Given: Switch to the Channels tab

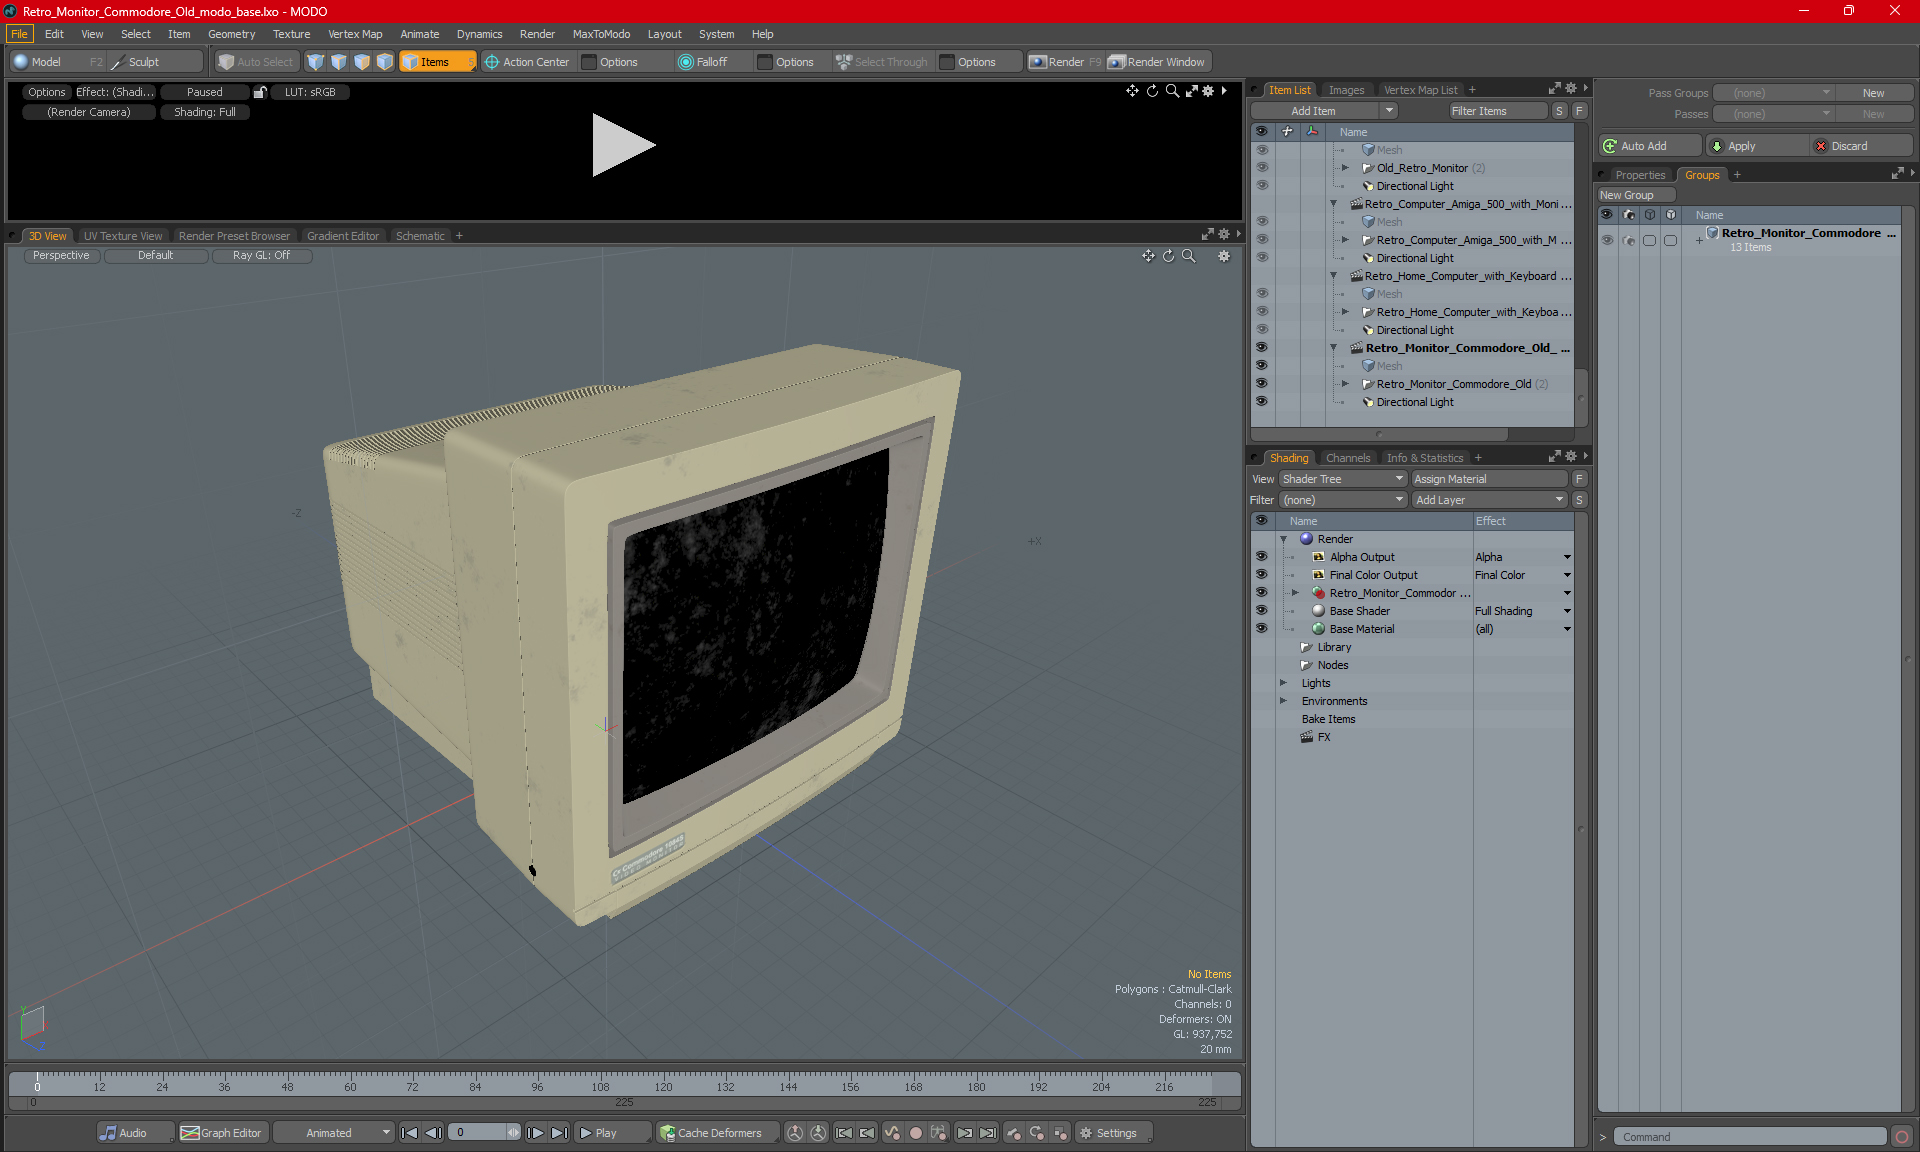Looking at the screenshot, I should 1348,458.
